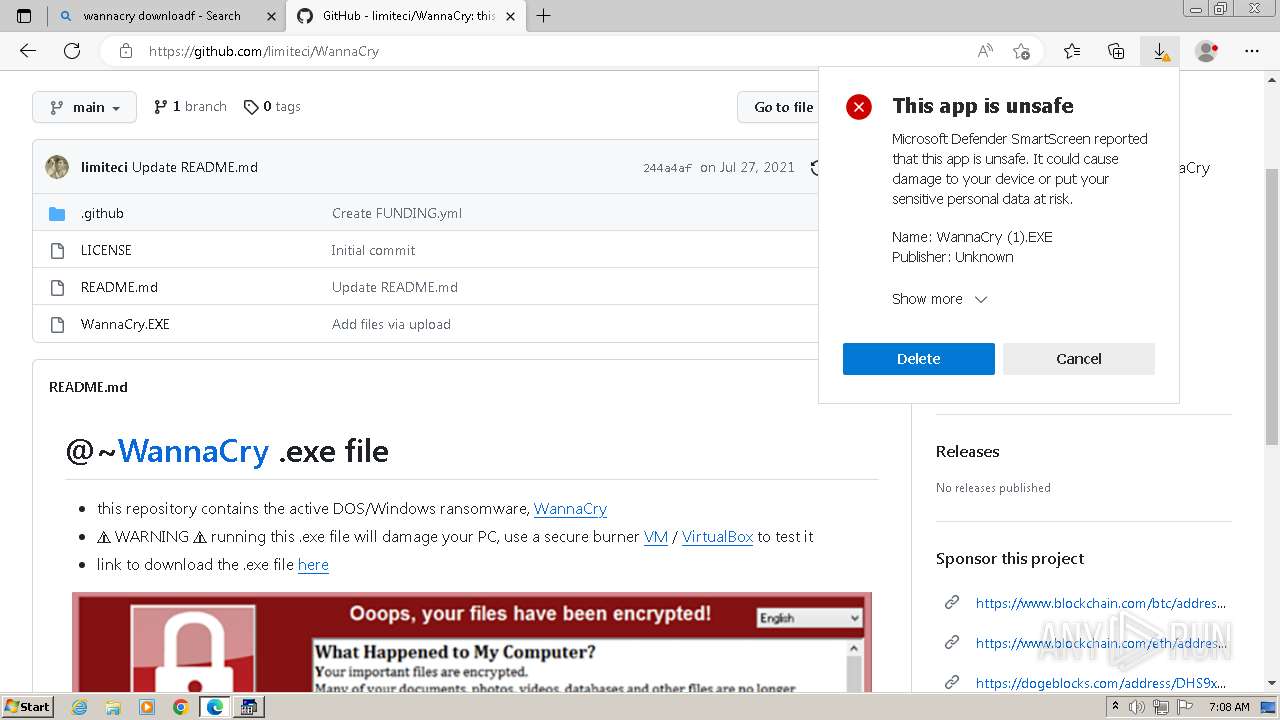Click the README.md file icon
Viewport: 1280px width, 720px height.
[57, 287]
